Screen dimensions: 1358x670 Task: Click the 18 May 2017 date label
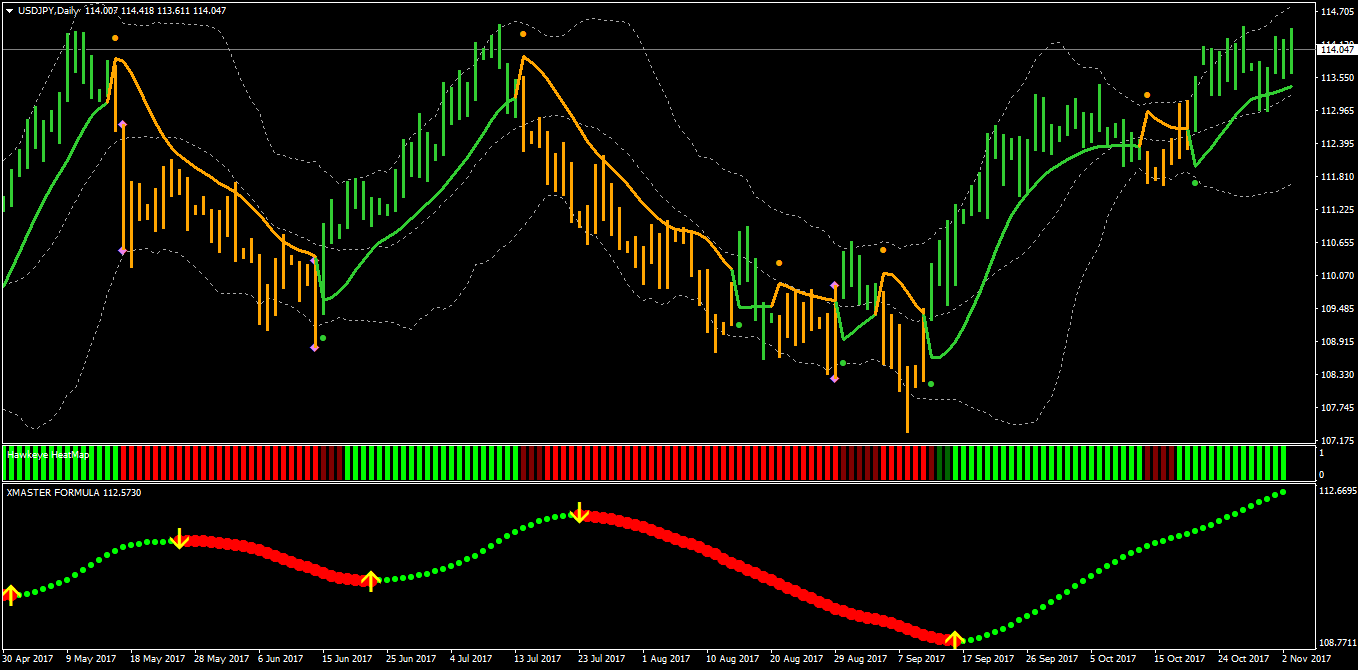coord(158,659)
